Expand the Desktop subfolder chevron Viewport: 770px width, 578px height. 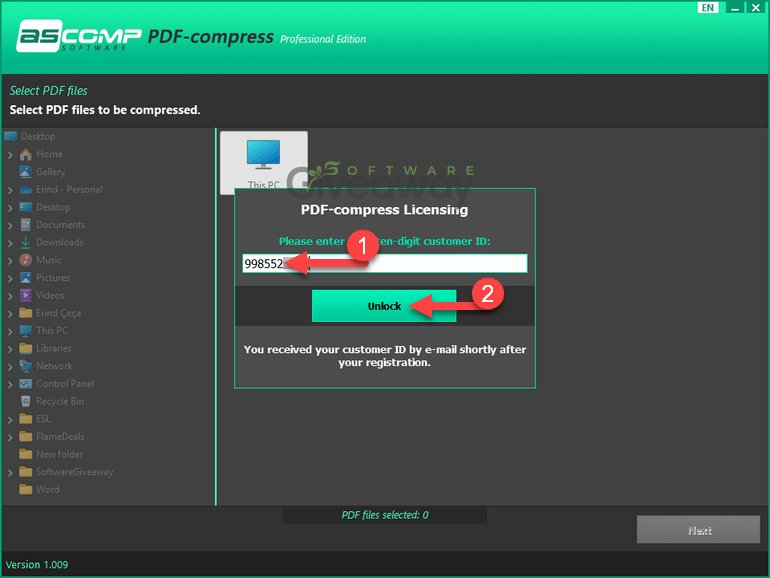[10, 208]
